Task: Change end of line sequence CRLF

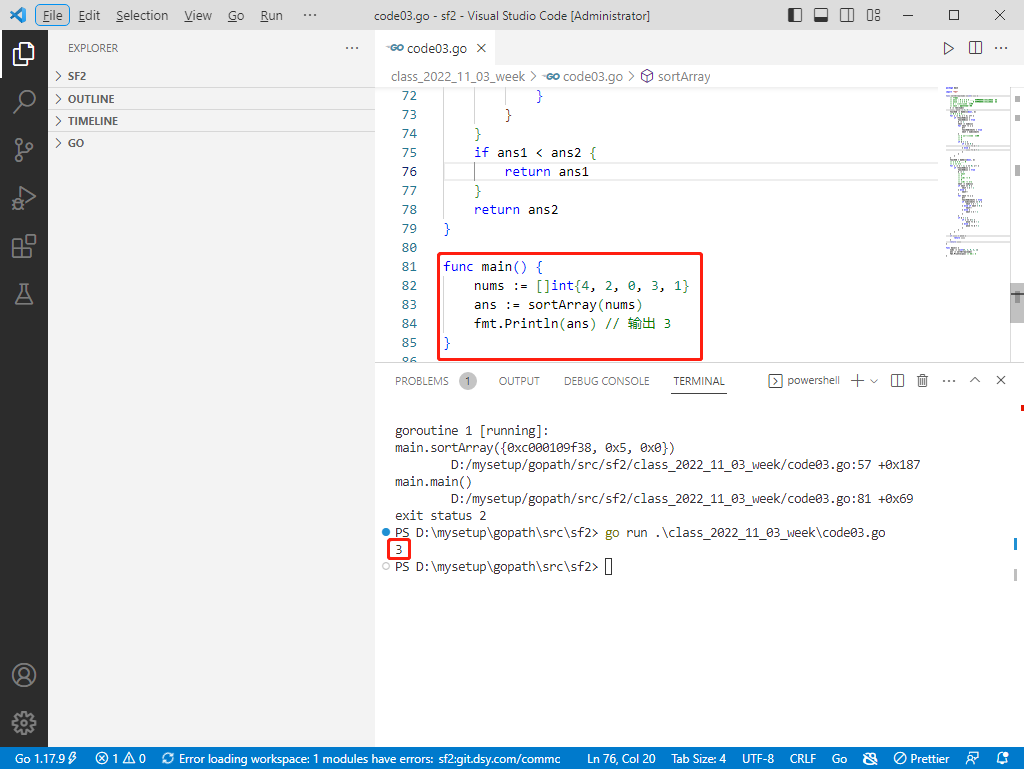Action: [803, 759]
